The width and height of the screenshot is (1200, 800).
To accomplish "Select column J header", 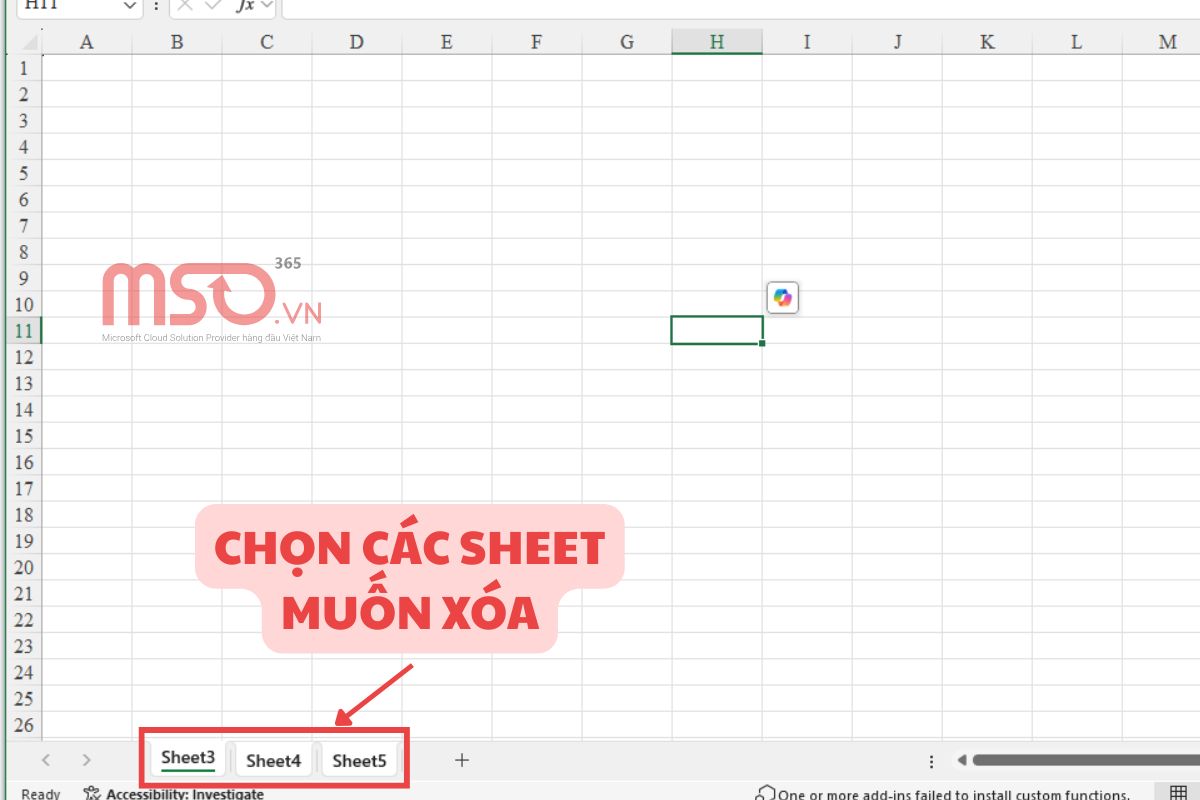I will pyautogui.click(x=896, y=42).
